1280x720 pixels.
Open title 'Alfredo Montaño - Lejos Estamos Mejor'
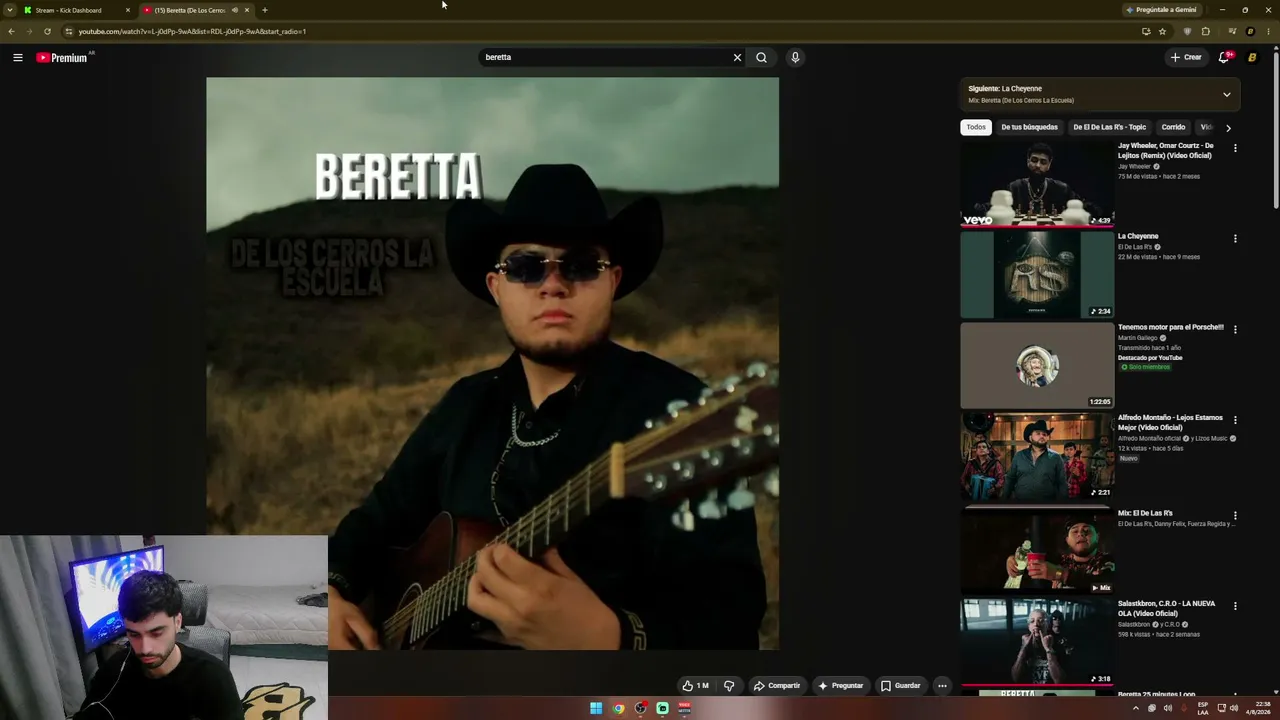click(1170, 422)
